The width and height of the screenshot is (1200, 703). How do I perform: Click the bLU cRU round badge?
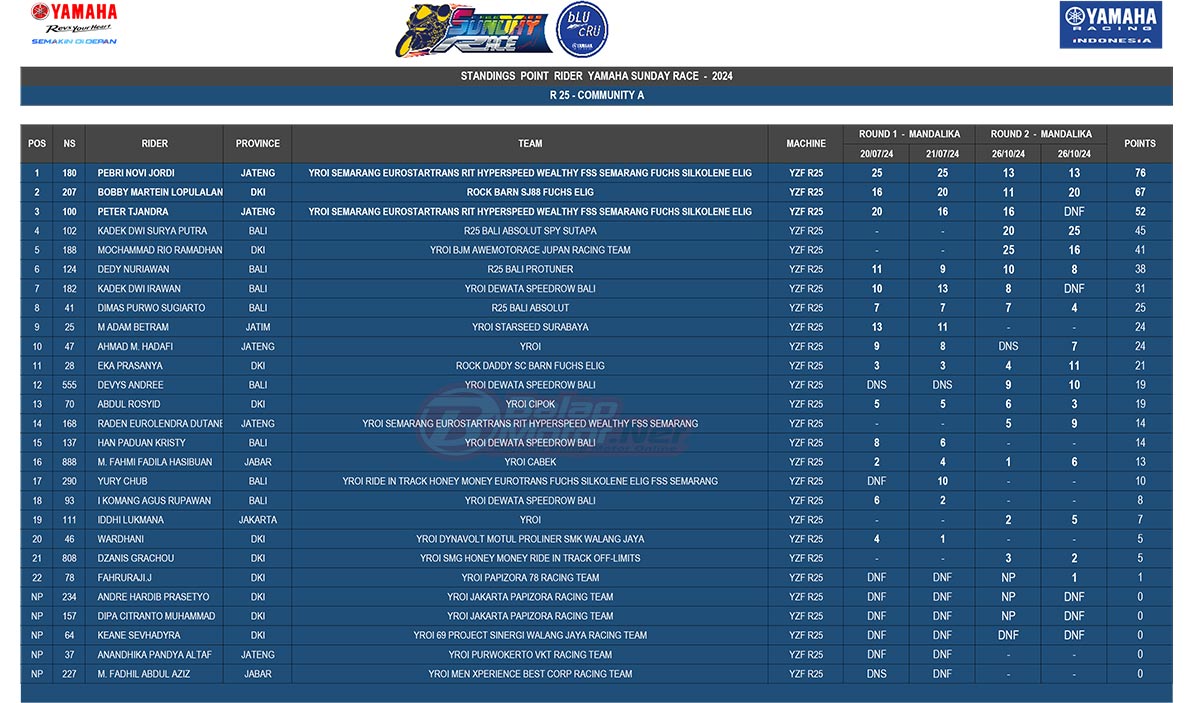[x=582, y=29]
